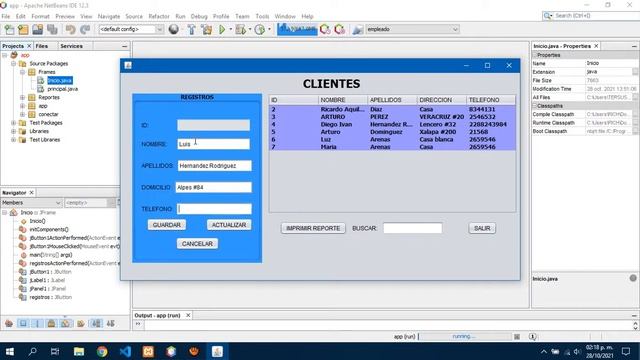Toggle Navigator sort by source icon
The width and height of the screenshot is (640, 360).
111,323
